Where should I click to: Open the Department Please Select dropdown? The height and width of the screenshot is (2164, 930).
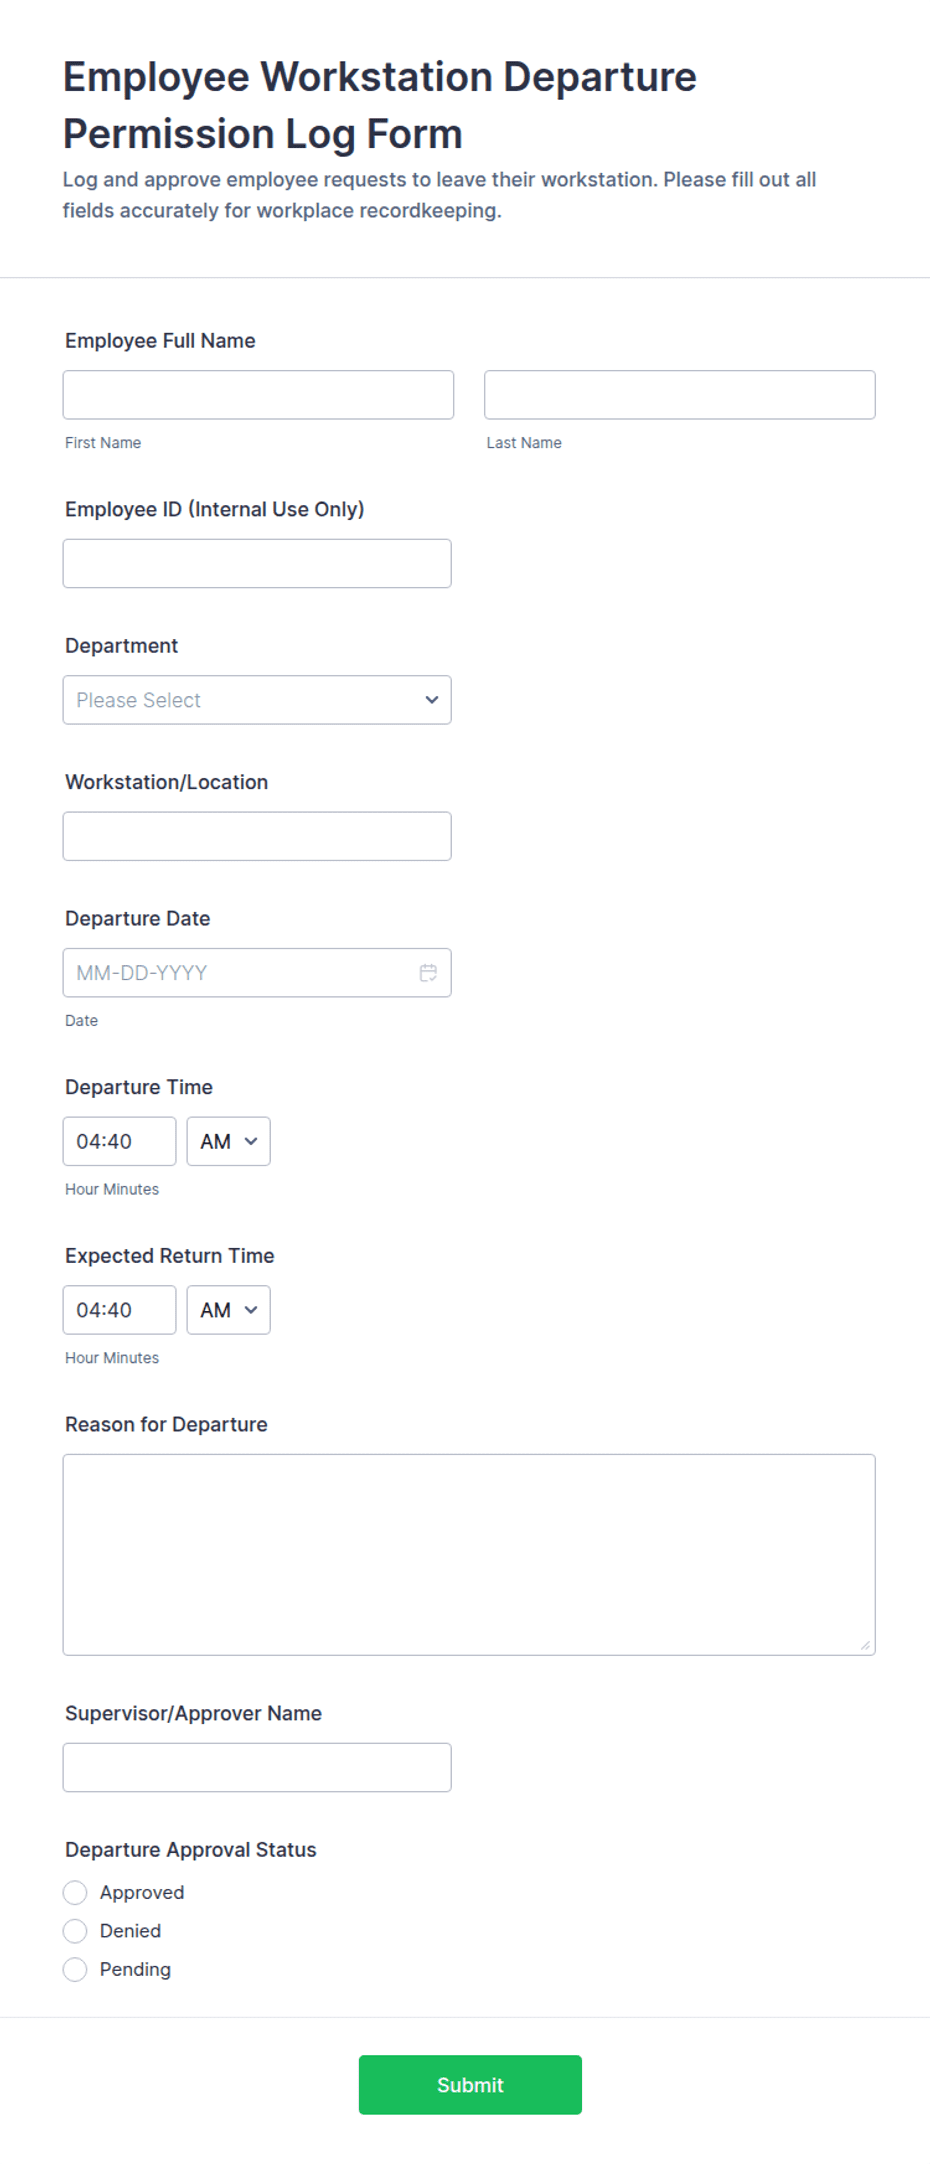pyautogui.click(x=257, y=700)
